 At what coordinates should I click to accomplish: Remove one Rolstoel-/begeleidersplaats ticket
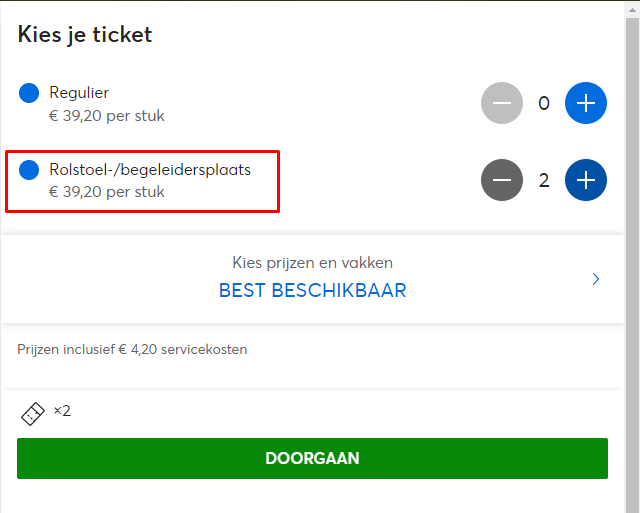coord(502,180)
